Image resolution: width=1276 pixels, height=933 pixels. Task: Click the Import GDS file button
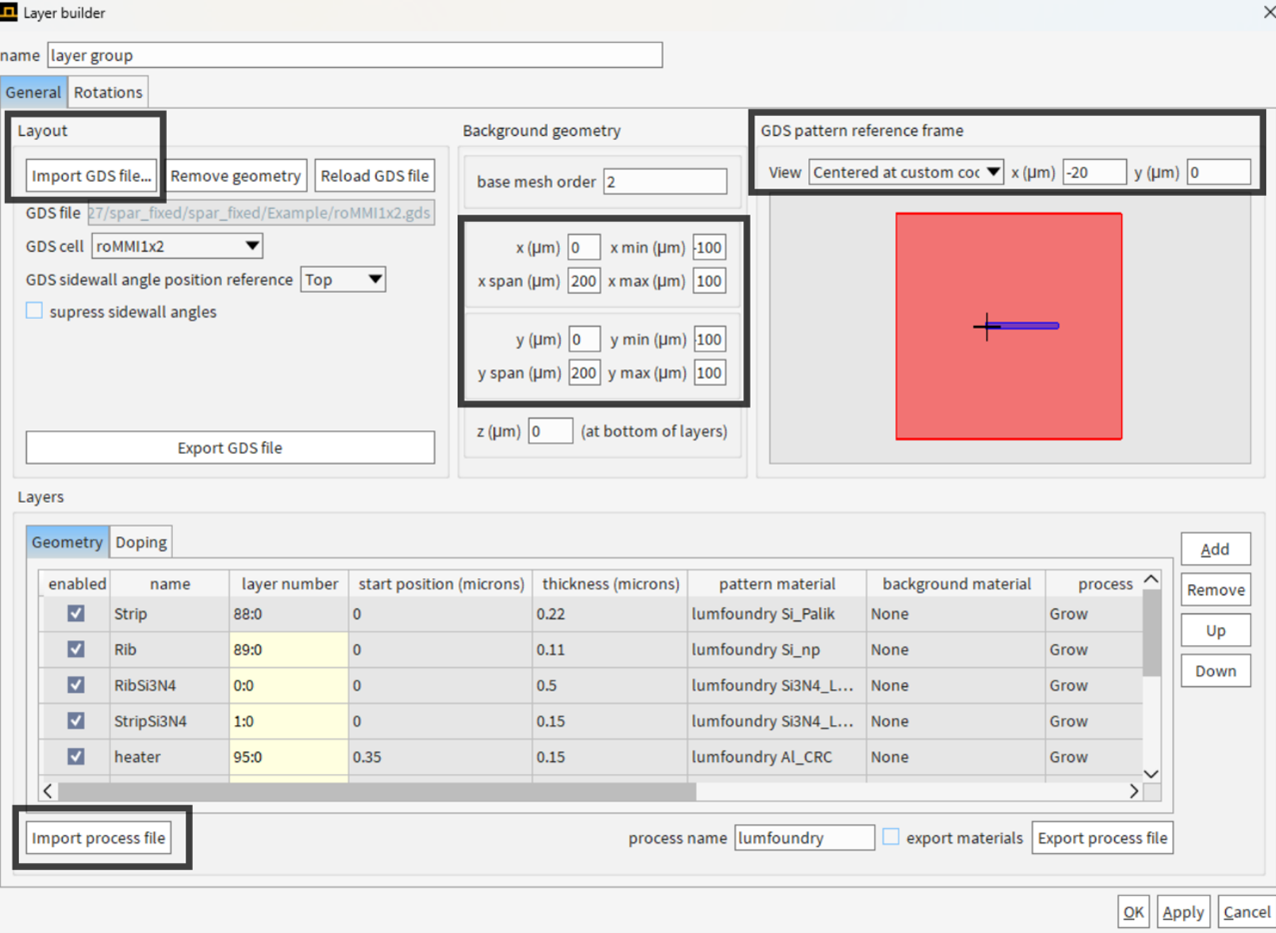(x=92, y=176)
